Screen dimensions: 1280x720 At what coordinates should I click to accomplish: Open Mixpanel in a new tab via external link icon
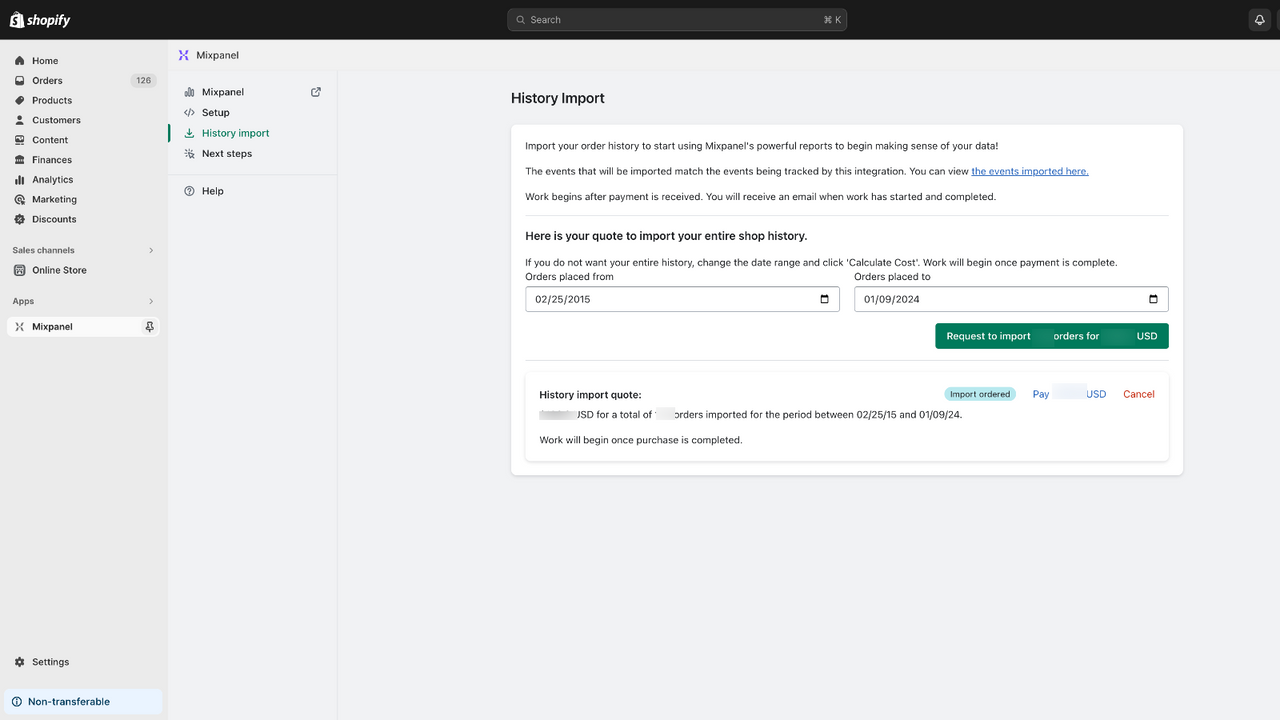[315, 91]
